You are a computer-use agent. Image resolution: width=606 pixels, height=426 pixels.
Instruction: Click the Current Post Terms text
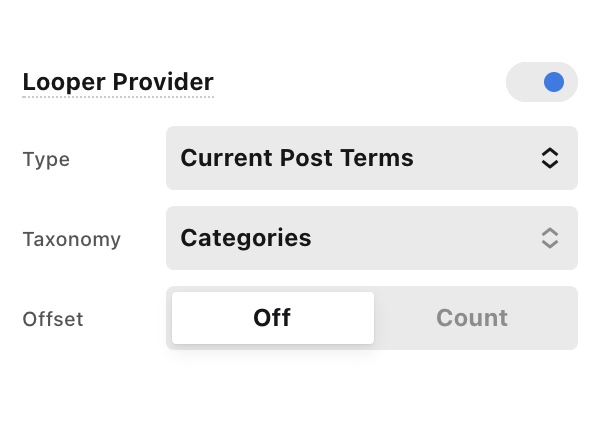[x=297, y=158]
